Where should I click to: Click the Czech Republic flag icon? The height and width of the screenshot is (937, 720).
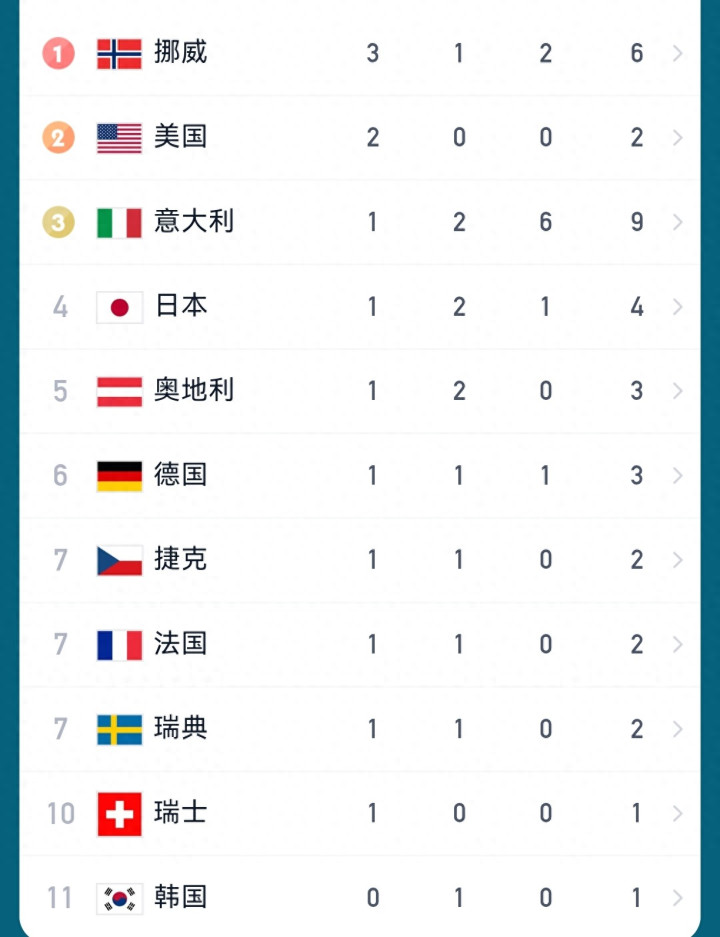[119, 559]
